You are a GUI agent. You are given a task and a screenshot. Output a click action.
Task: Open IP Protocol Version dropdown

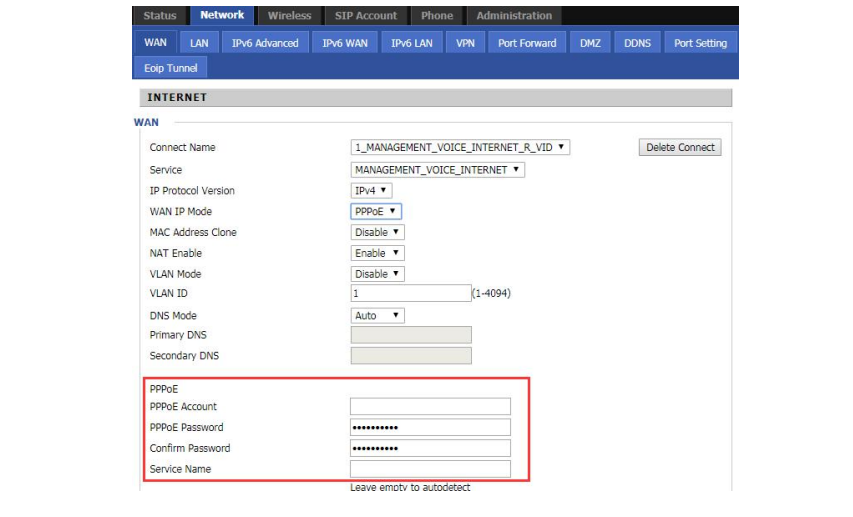point(371,190)
